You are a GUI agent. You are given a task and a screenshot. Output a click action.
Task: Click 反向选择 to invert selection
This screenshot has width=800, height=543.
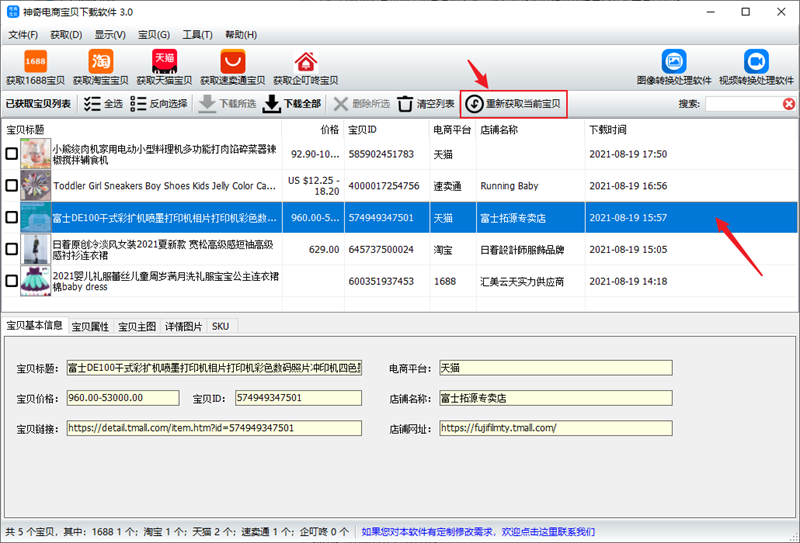159,104
